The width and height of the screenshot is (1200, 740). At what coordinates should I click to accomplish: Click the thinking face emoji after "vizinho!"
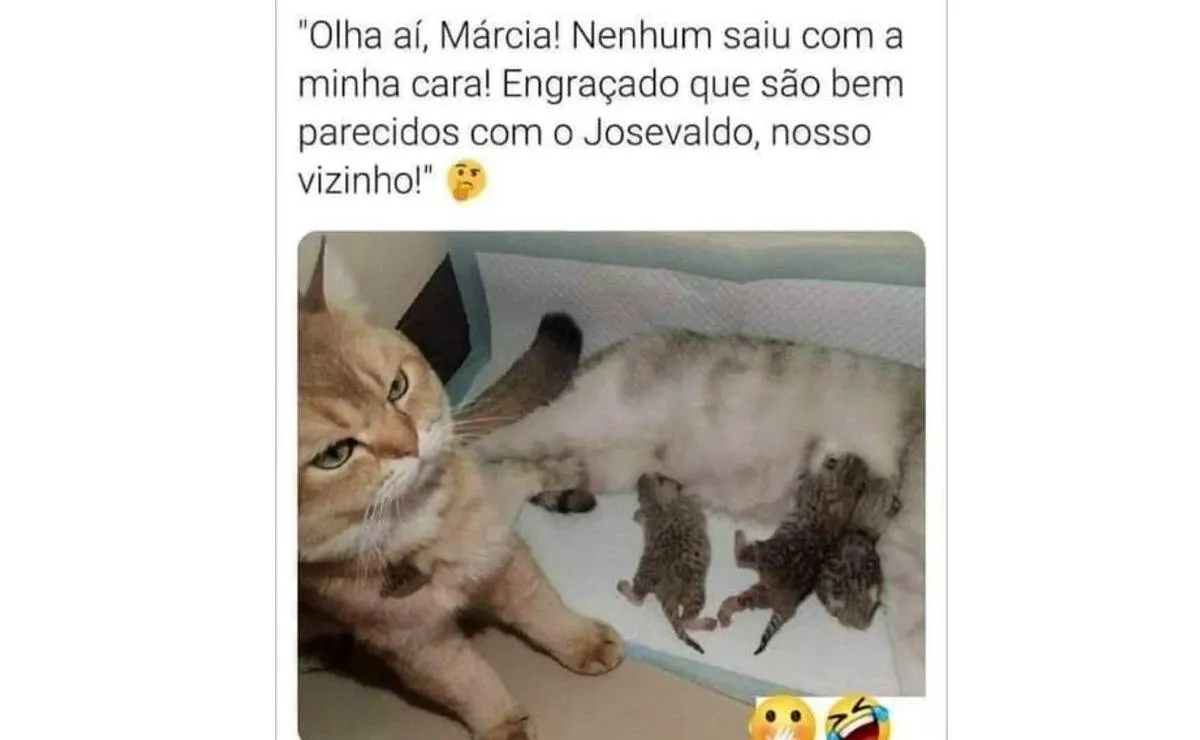point(467,180)
